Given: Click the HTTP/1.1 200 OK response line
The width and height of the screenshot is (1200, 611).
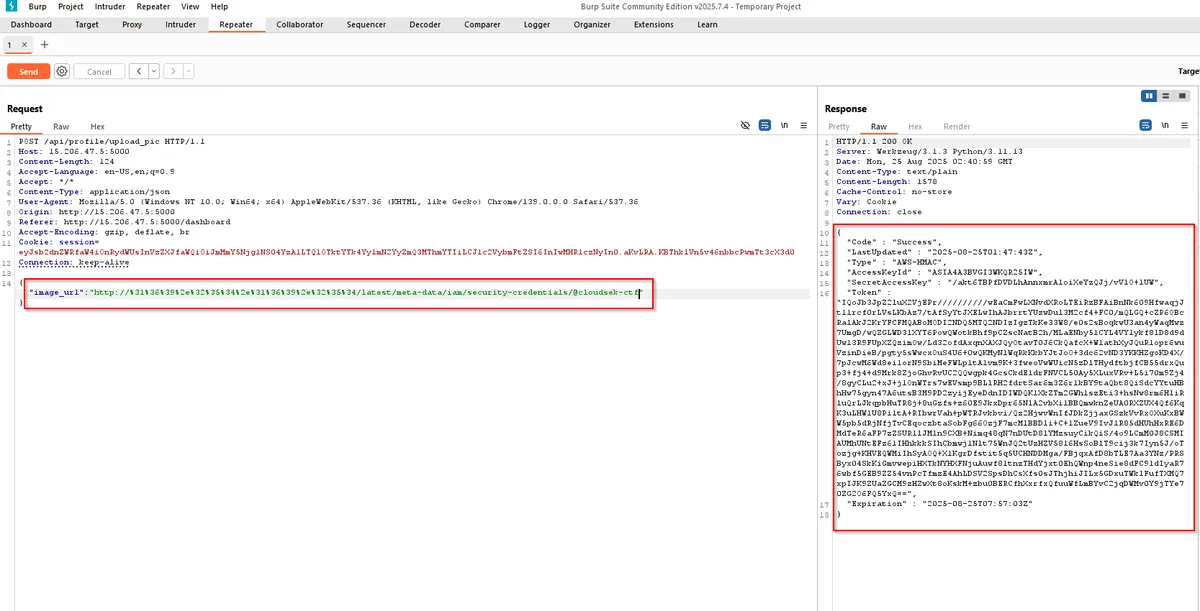Looking at the screenshot, I should [x=873, y=142].
